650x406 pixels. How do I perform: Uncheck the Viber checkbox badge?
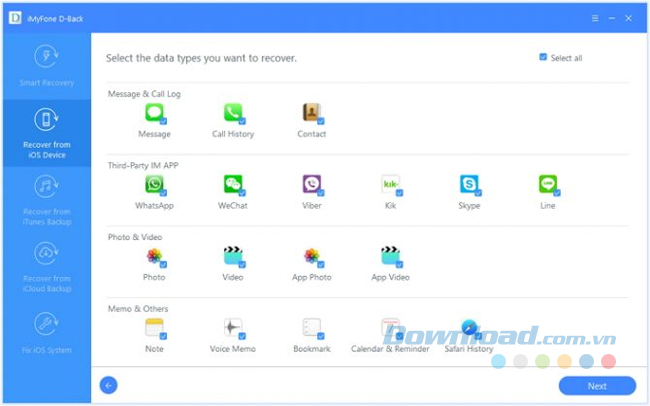coord(321,193)
